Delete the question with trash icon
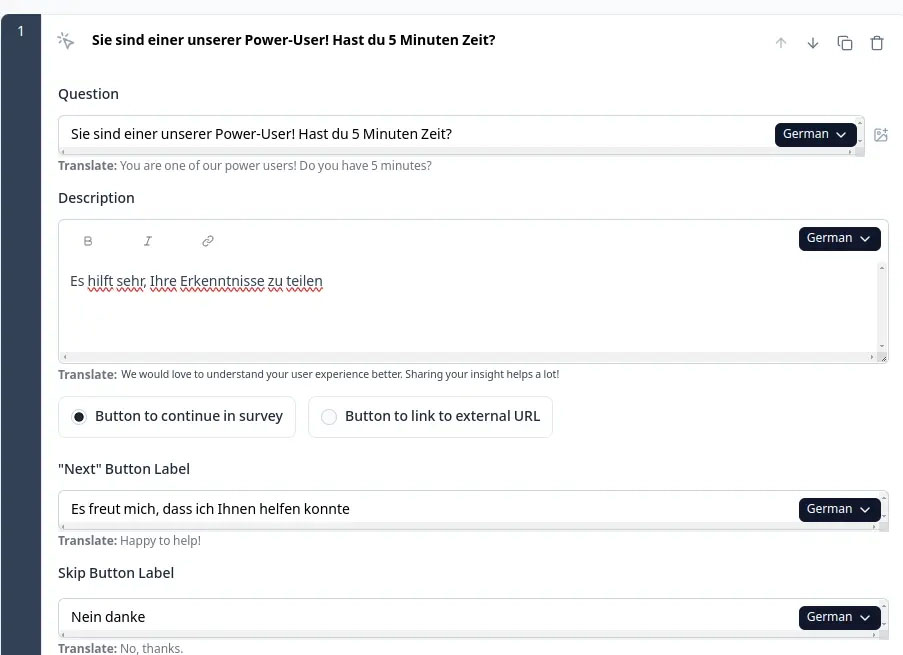The width and height of the screenshot is (903, 655). 877,43
